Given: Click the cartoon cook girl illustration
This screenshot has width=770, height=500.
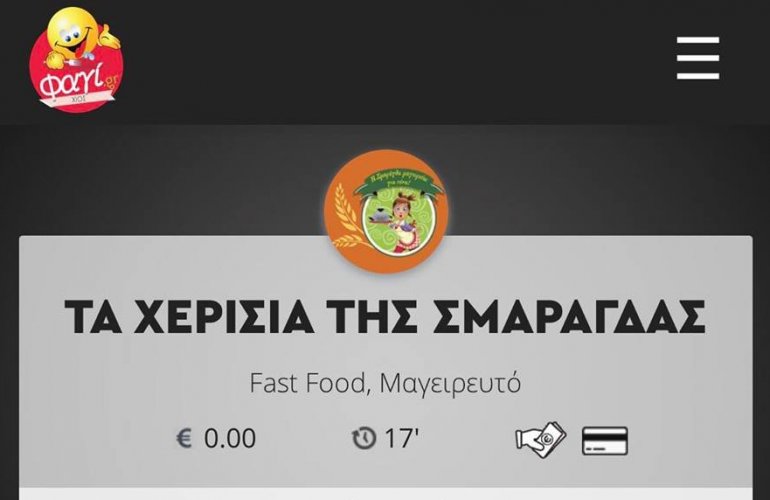Looking at the screenshot, I should tap(402, 222).
